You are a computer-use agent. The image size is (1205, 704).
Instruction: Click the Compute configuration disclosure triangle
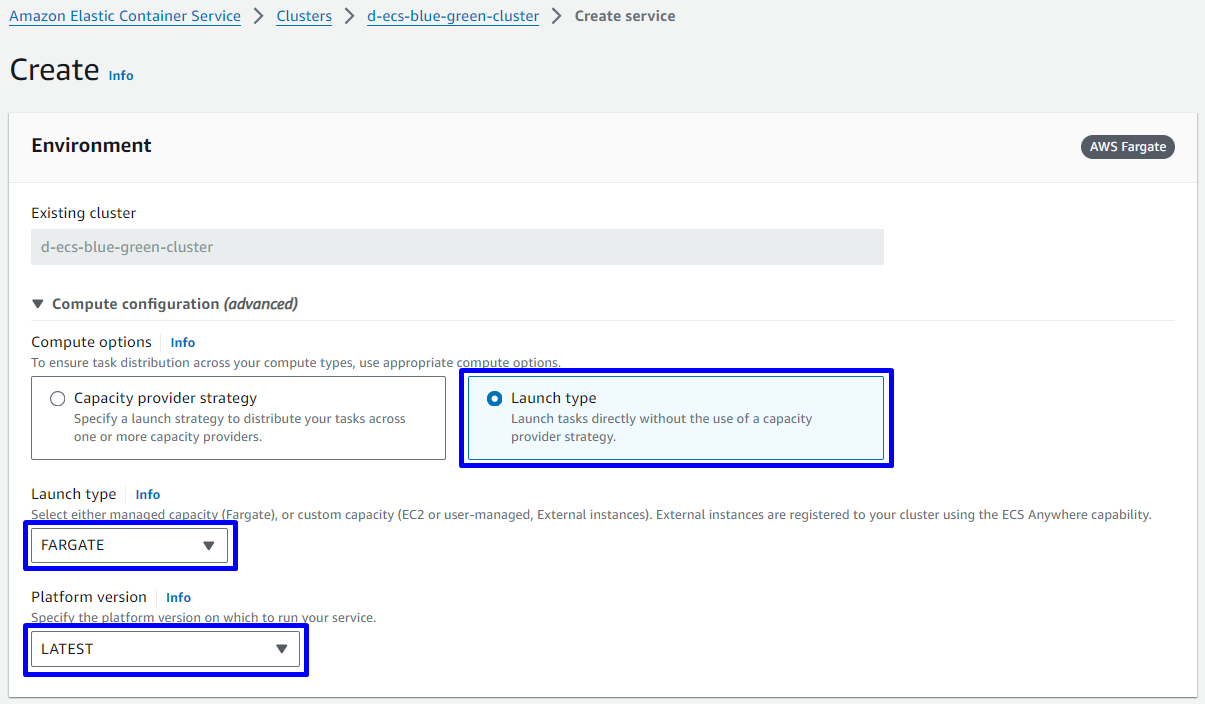tap(38, 304)
